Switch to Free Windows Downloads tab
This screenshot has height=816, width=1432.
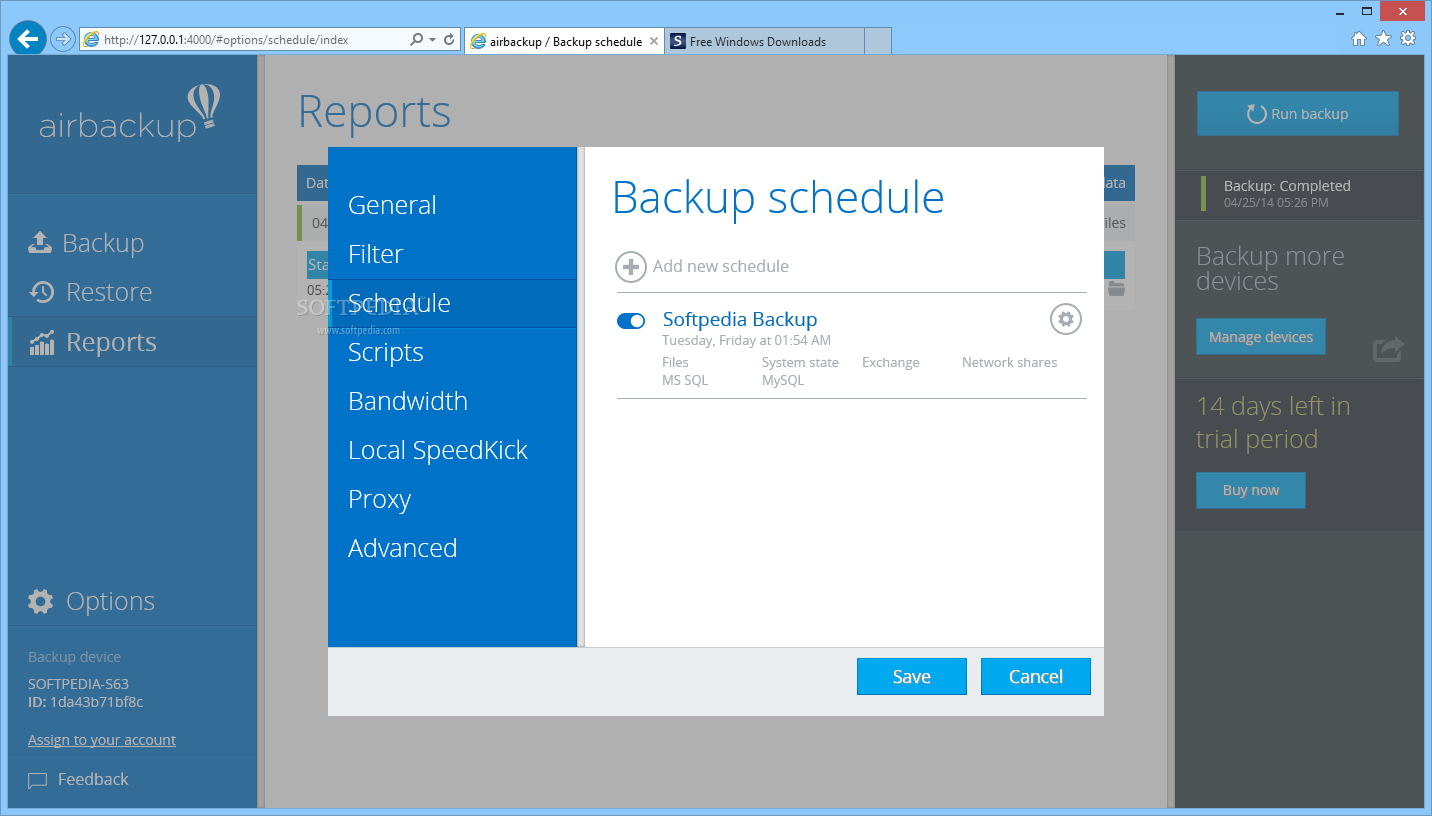pyautogui.click(x=766, y=41)
